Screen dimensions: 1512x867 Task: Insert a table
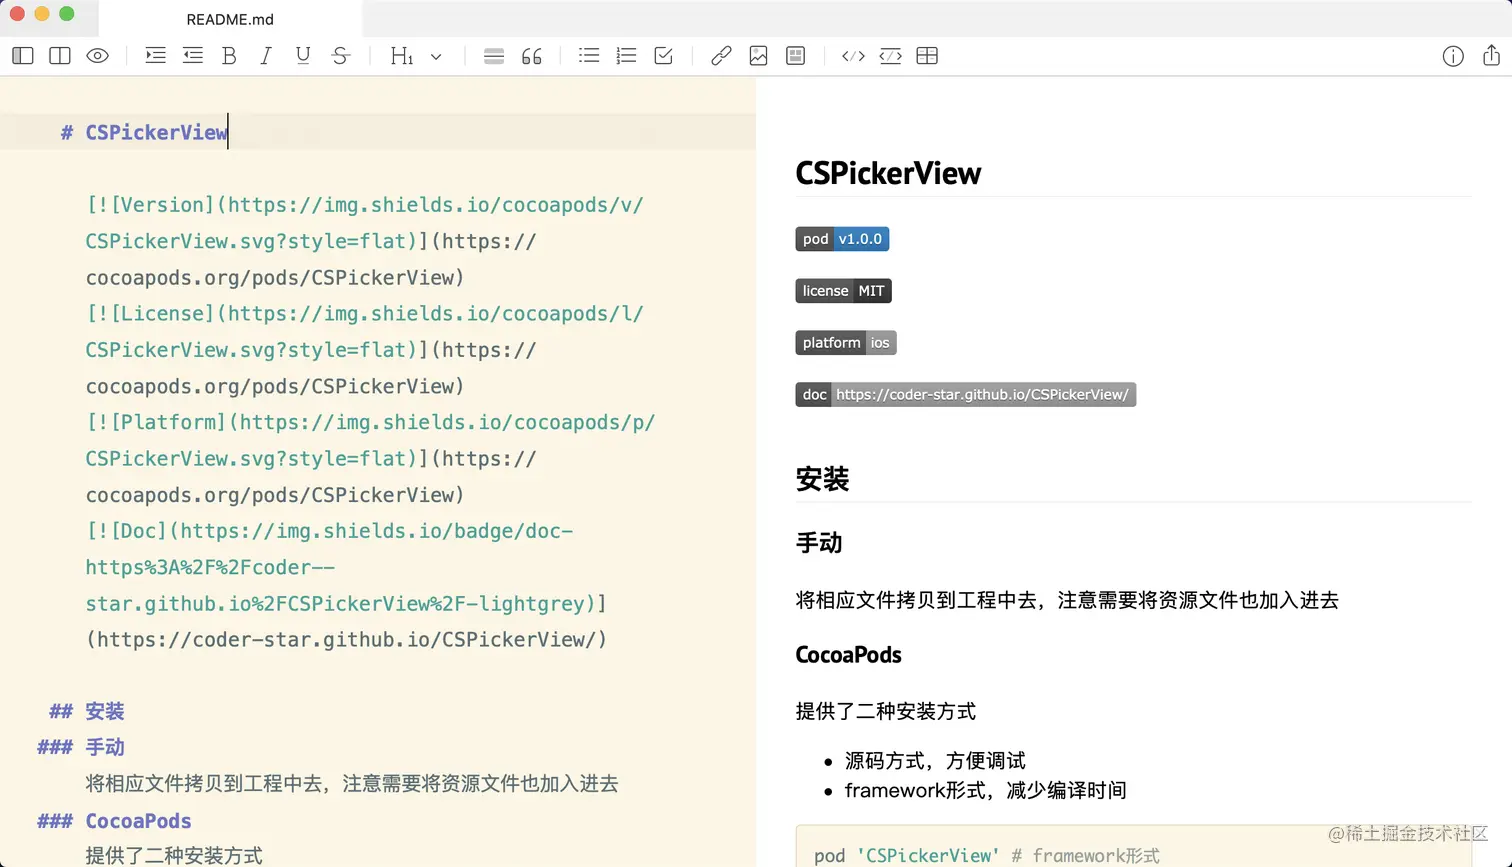pos(927,56)
